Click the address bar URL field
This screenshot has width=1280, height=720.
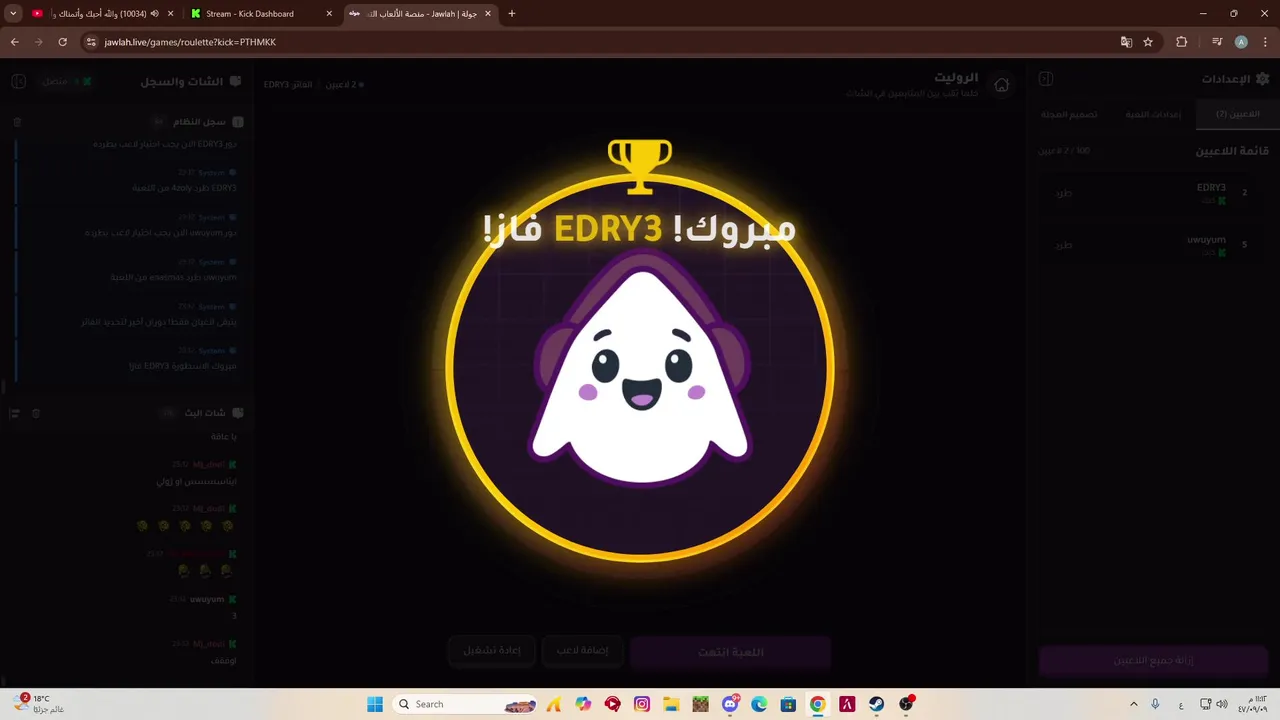600,42
